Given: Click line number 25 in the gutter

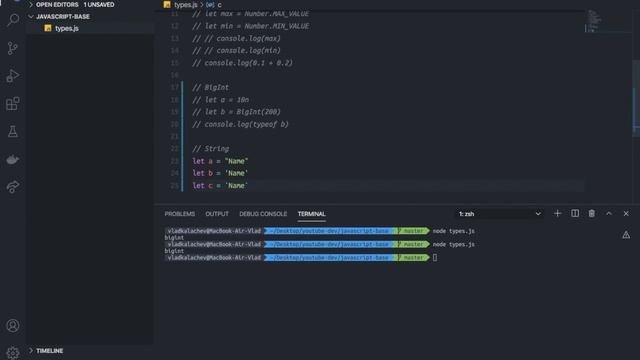Looking at the screenshot, I should tap(175, 185).
